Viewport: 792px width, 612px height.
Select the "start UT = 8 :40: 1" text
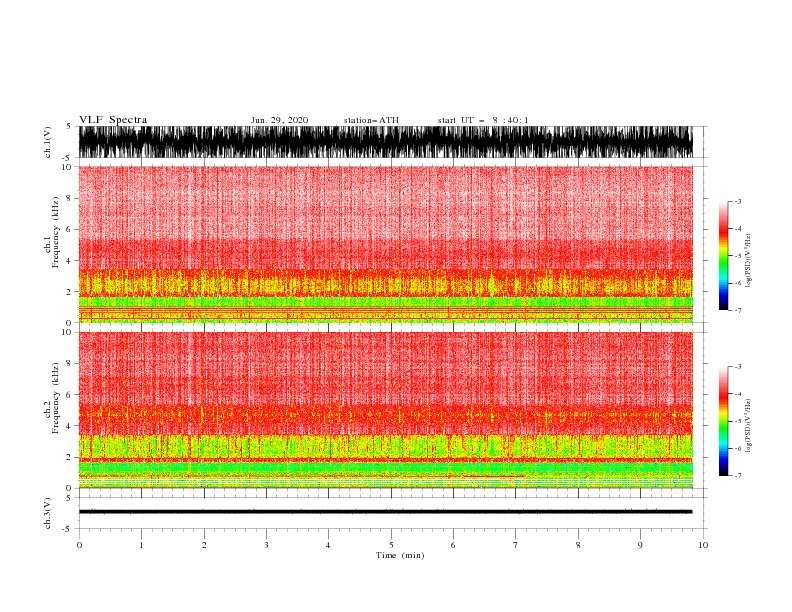tap(483, 120)
